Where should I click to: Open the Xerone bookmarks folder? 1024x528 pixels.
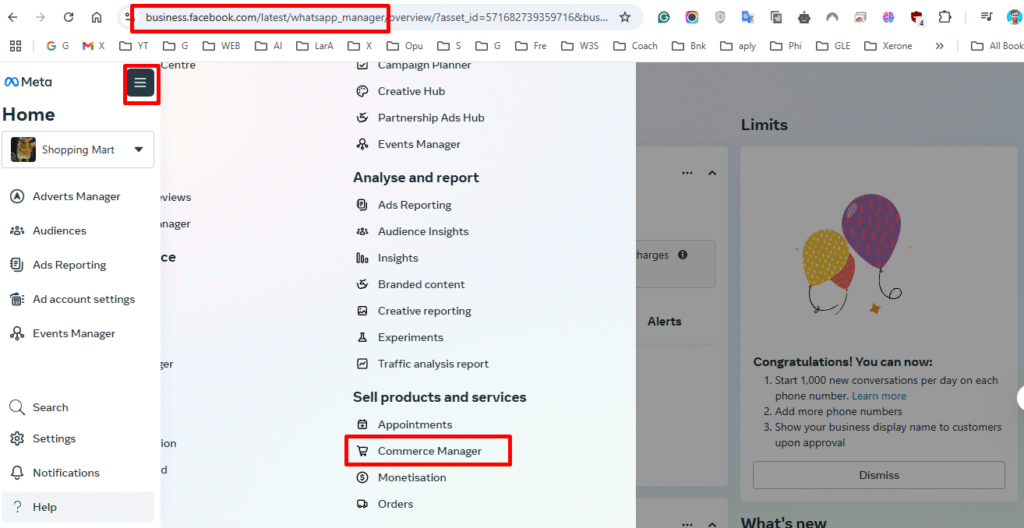888,46
